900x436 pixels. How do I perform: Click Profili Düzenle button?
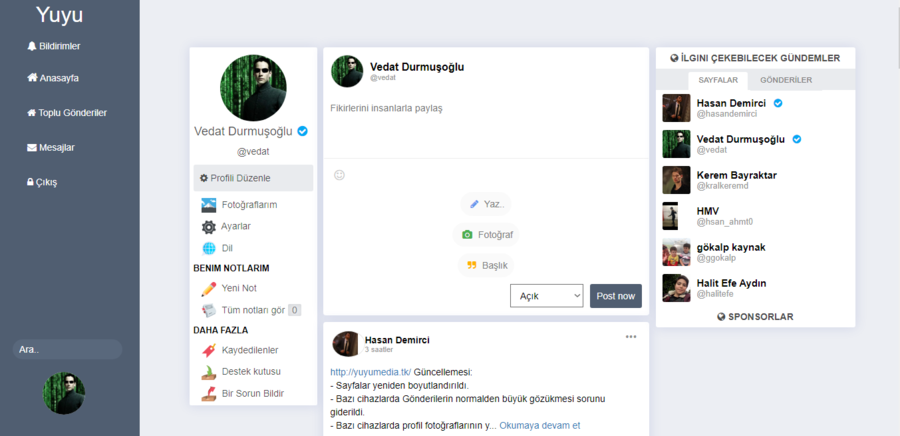click(253, 178)
